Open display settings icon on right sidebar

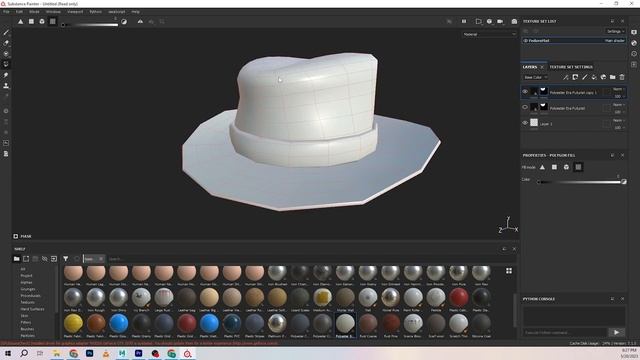(634, 32)
